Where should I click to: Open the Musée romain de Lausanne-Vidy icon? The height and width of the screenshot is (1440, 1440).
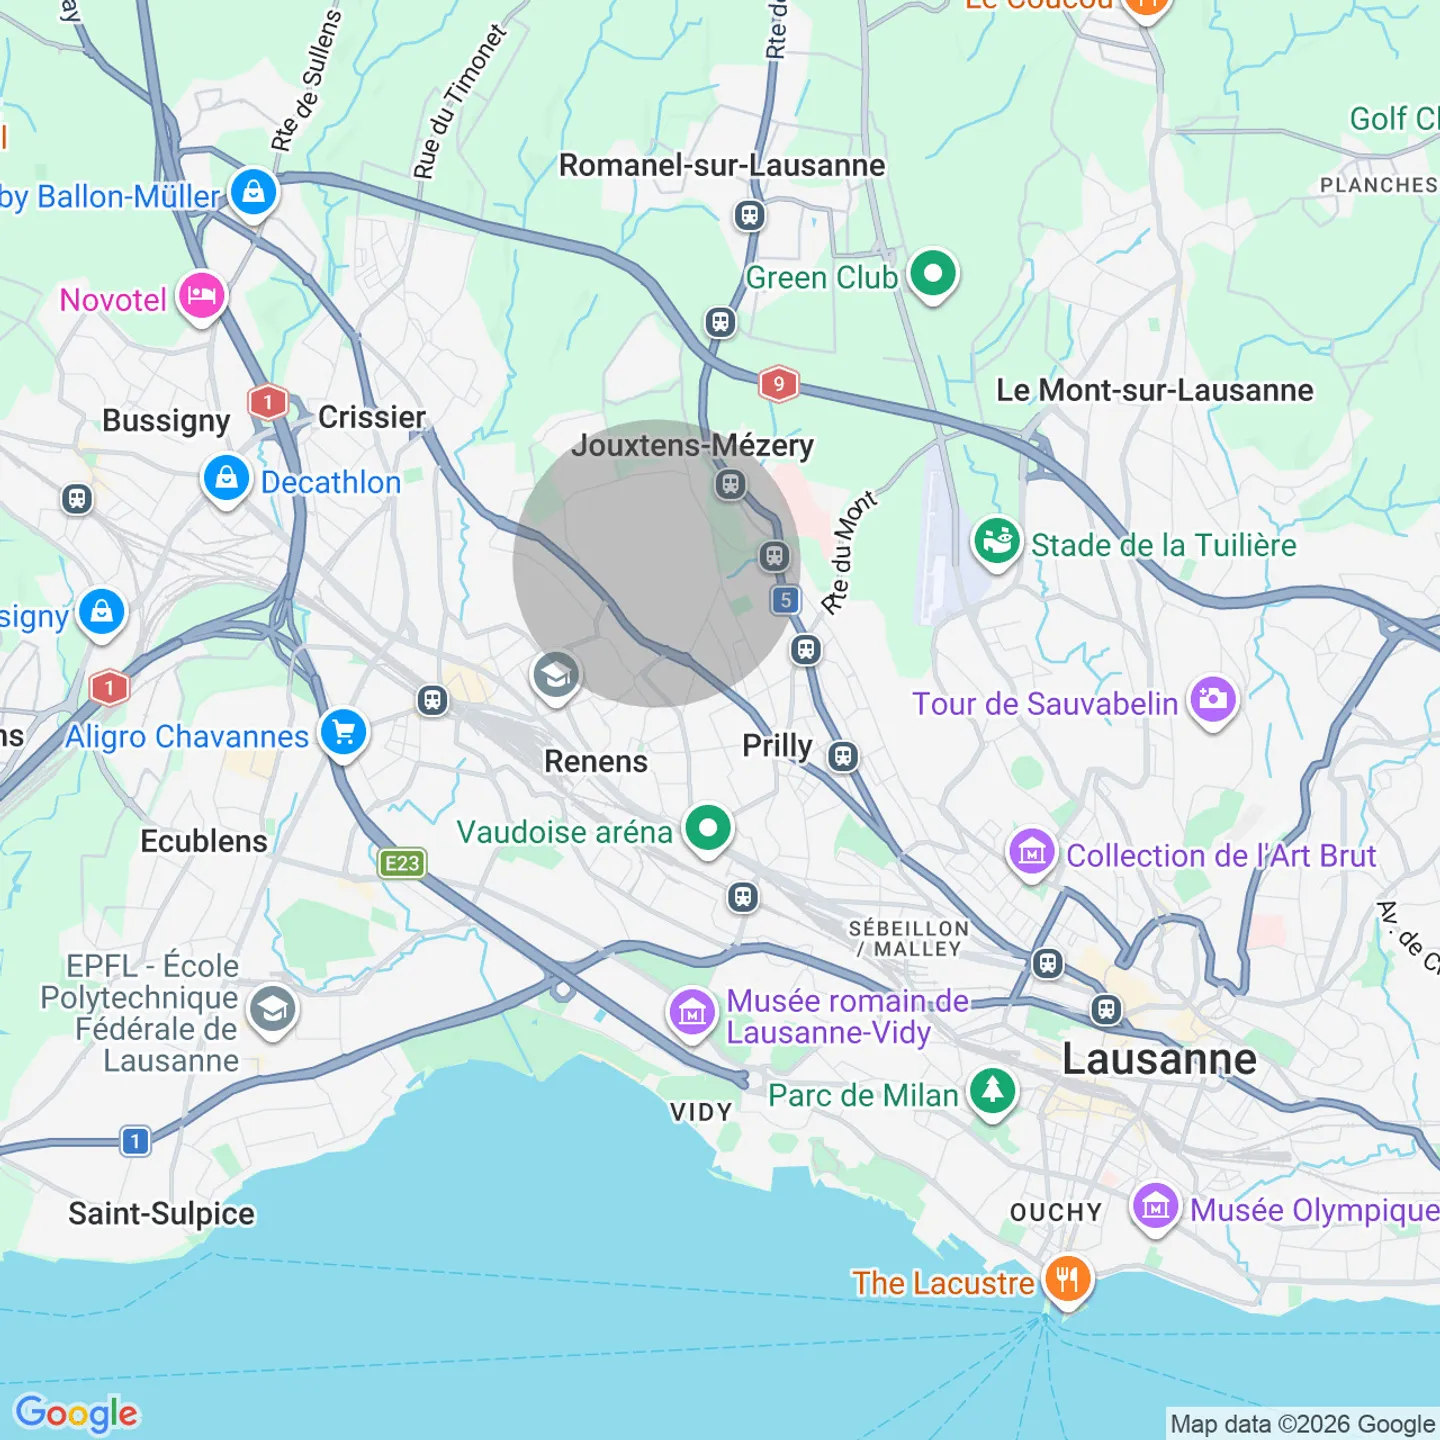pyautogui.click(x=692, y=1014)
